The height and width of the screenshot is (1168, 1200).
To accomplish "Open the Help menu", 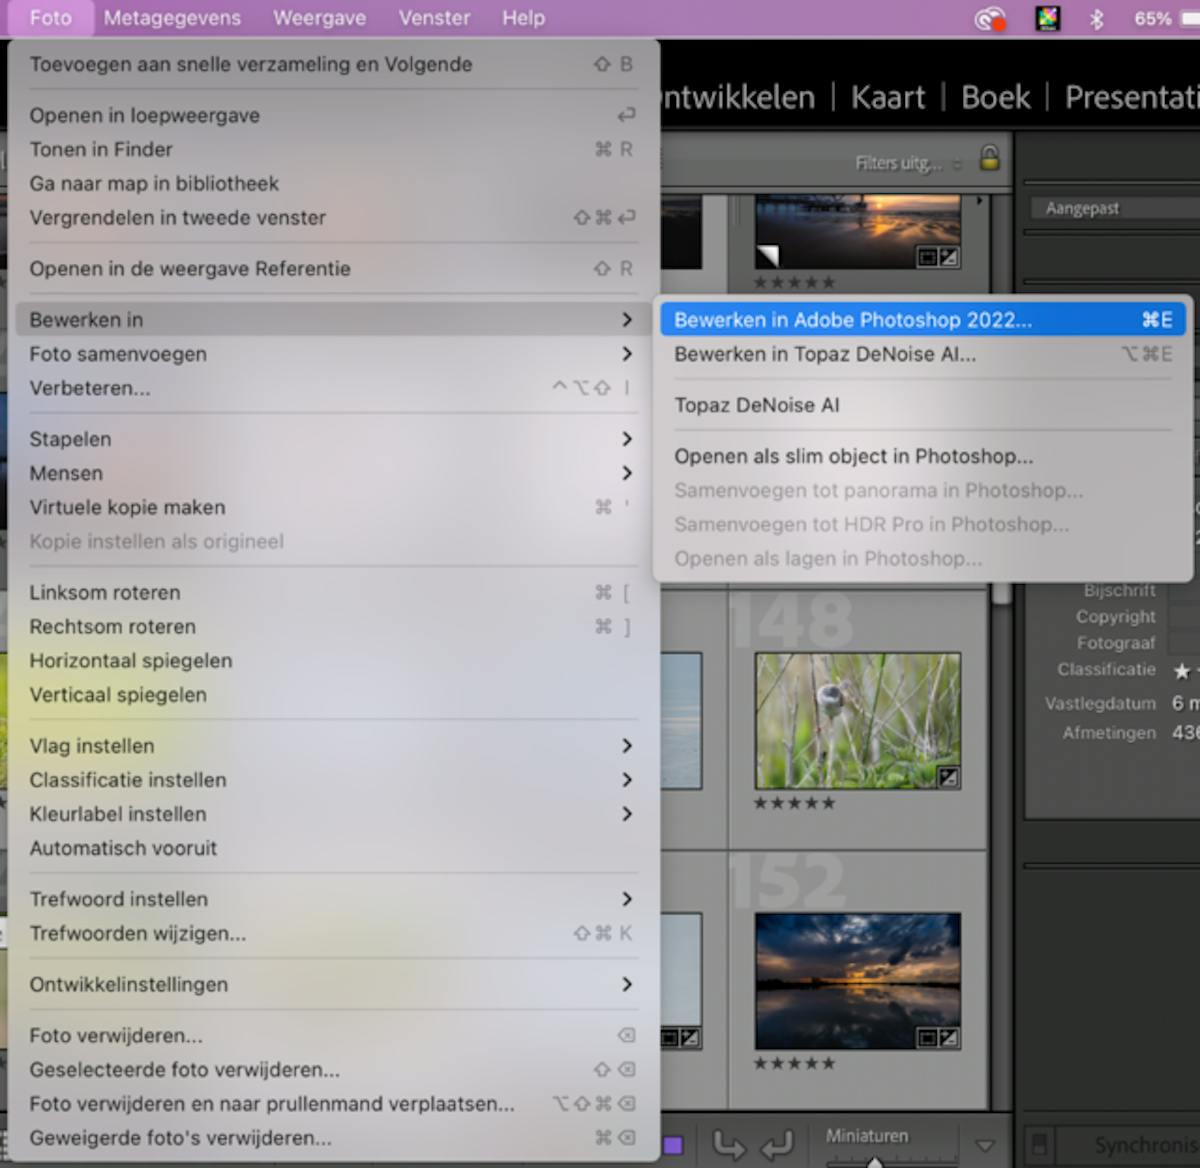I will tap(523, 18).
